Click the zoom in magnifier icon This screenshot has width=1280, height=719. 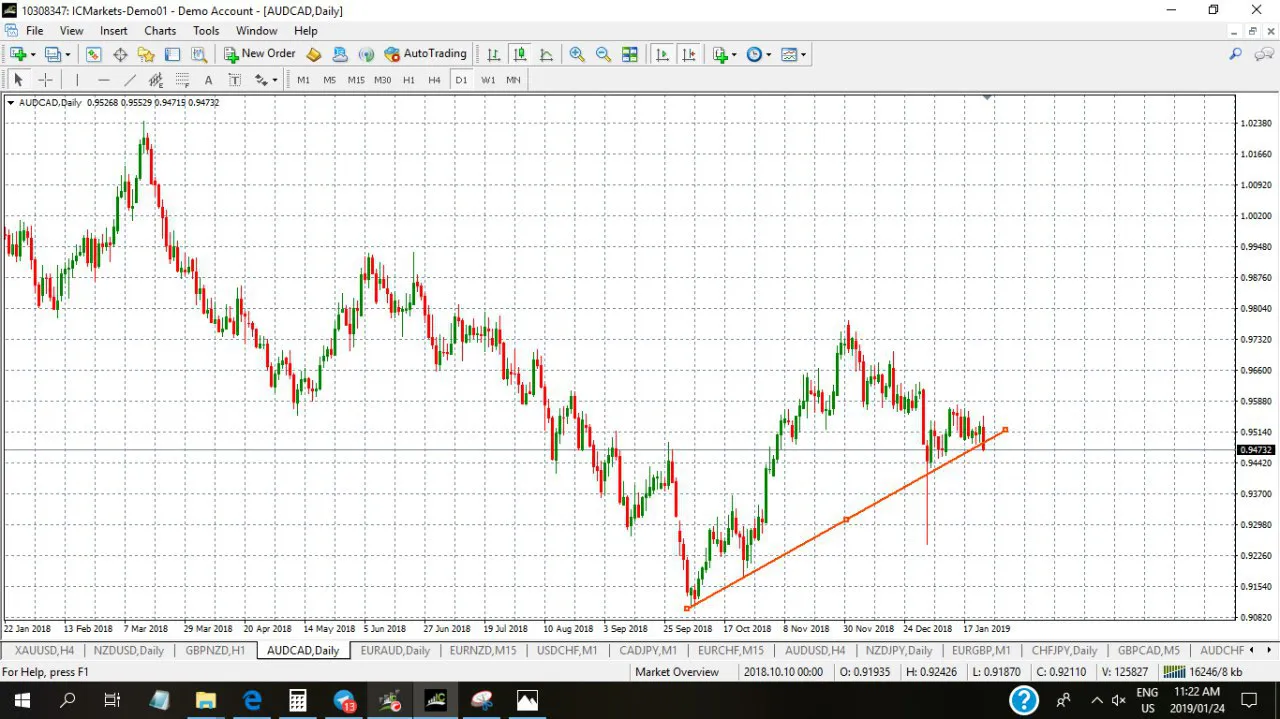[577, 54]
